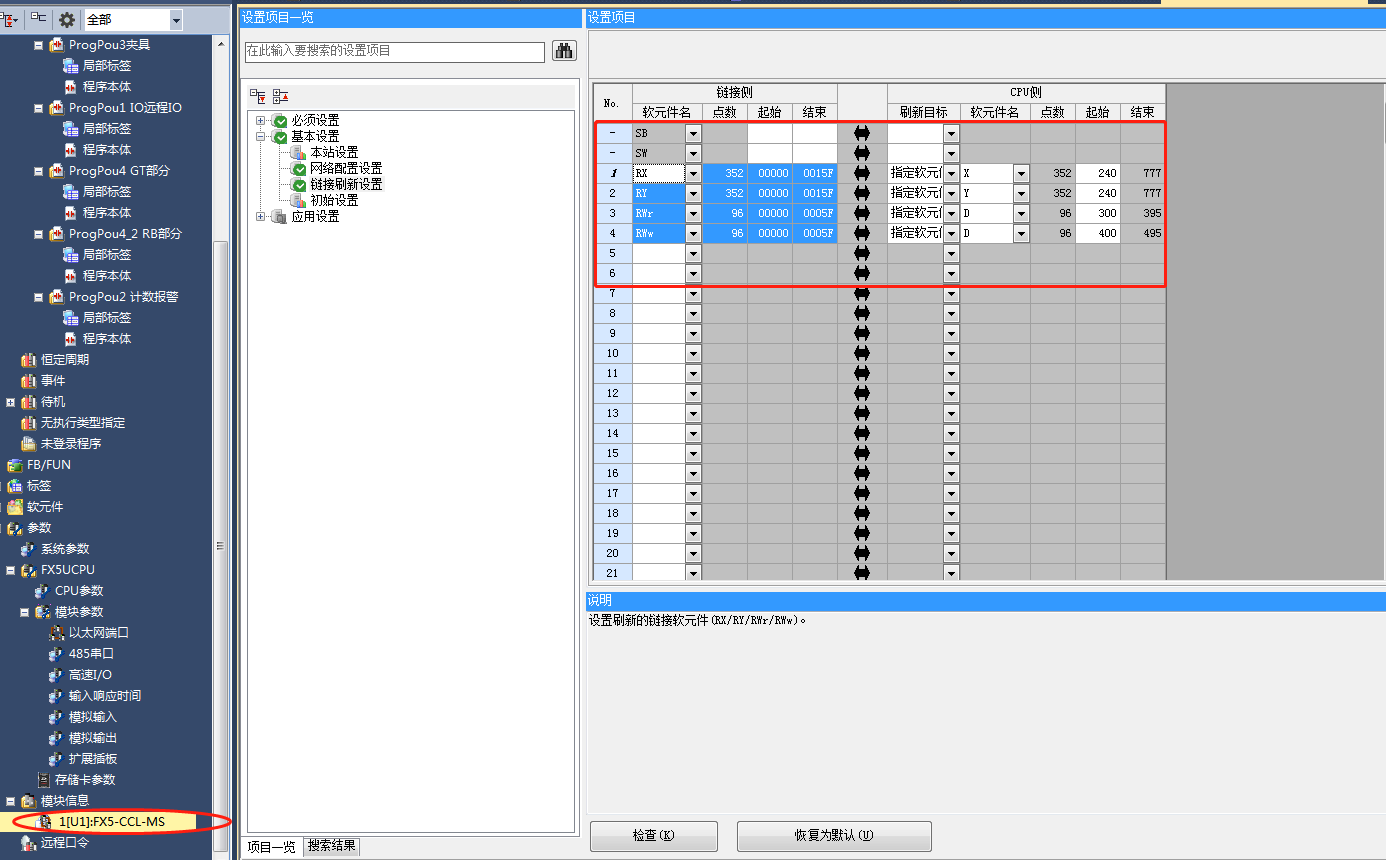
Task: Click the bidirectional arrow icon in row 3
Action: pyautogui.click(x=862, y=213)
